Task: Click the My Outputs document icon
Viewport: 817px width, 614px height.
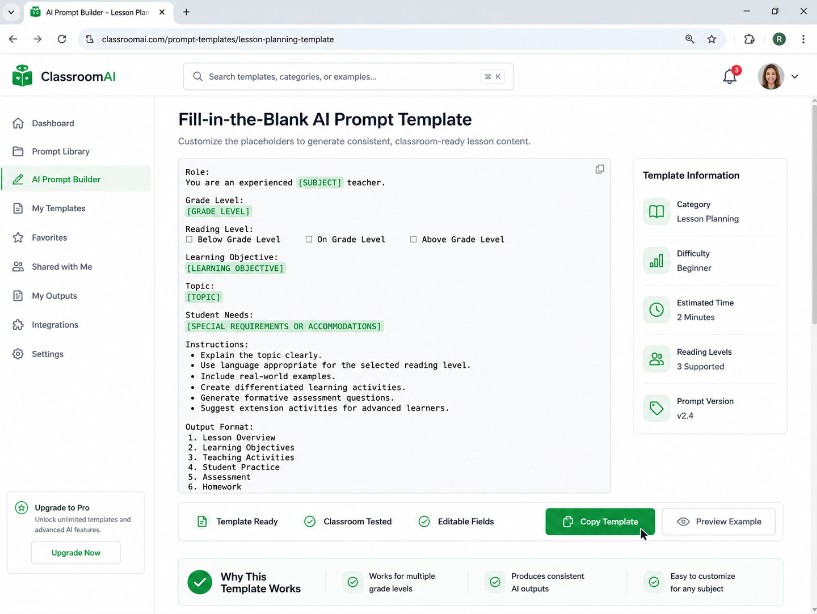Action: click(18, 296)
